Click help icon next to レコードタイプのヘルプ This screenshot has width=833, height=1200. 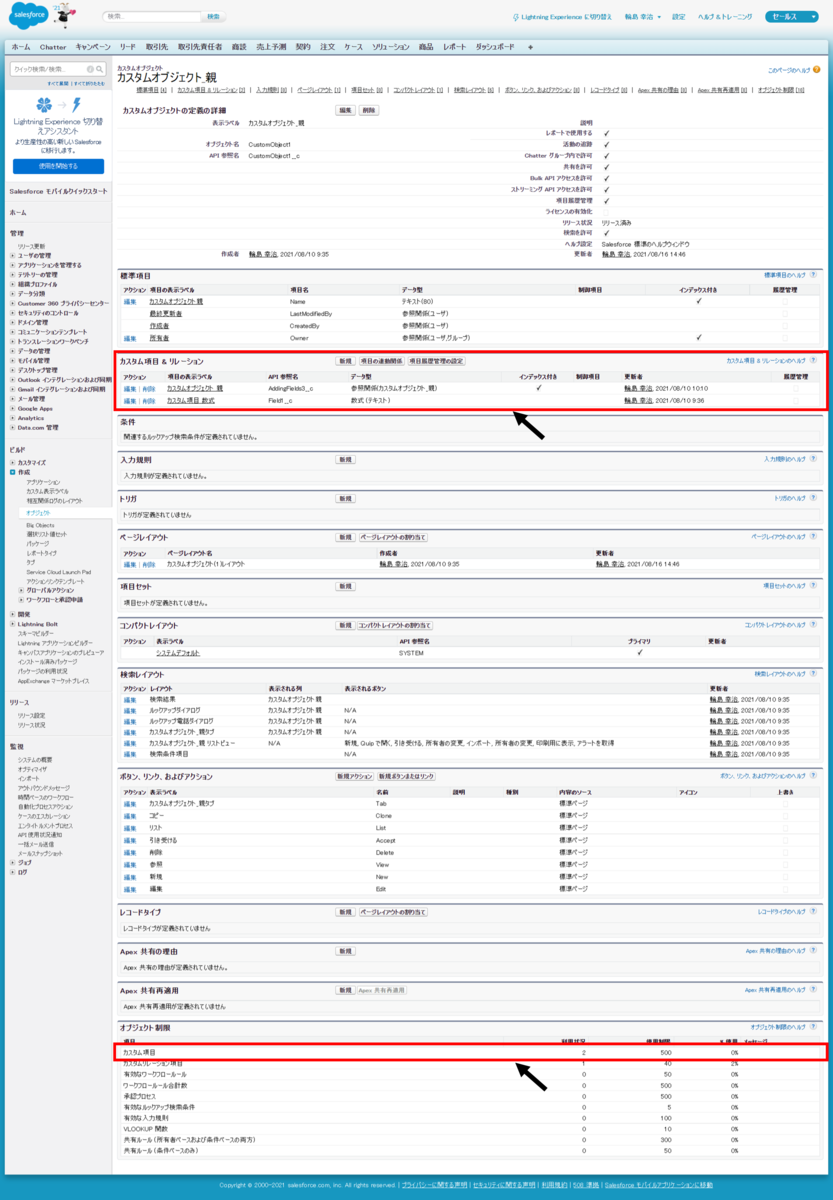click(x=813, y=912)
